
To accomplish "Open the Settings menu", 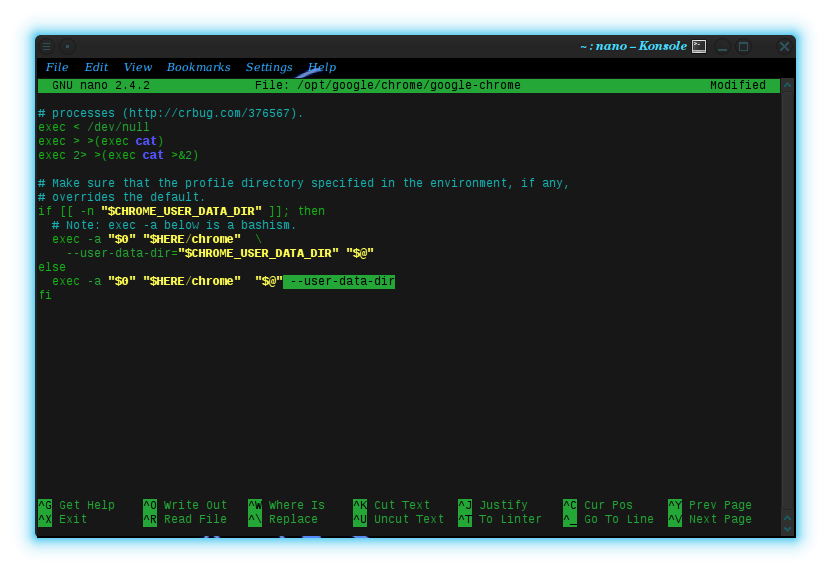I will point(269,67).
